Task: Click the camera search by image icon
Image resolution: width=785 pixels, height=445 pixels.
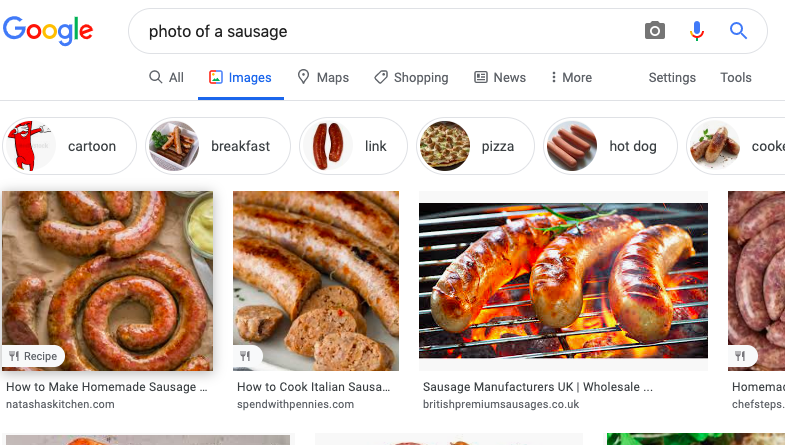Action: [655, 31]
